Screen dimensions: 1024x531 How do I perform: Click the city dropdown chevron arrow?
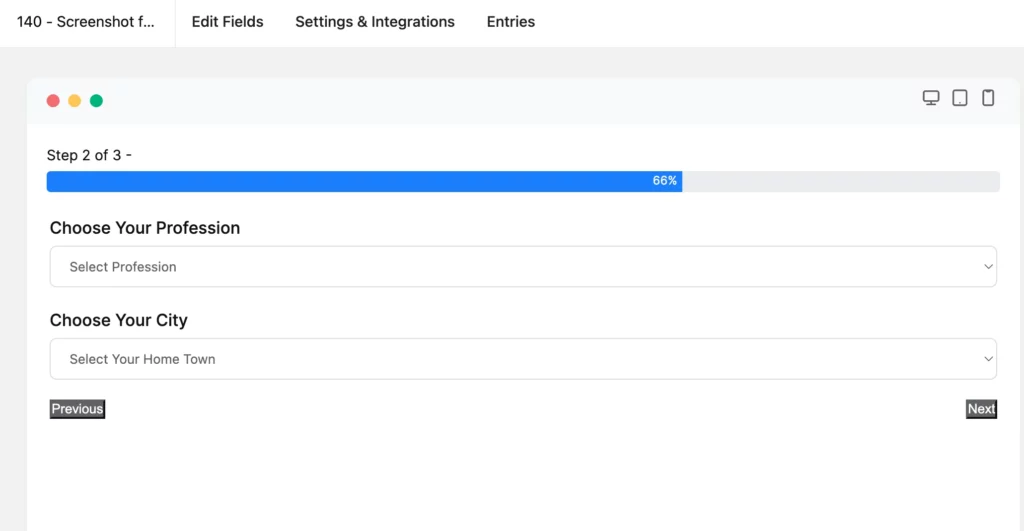(x=988, y=359)
